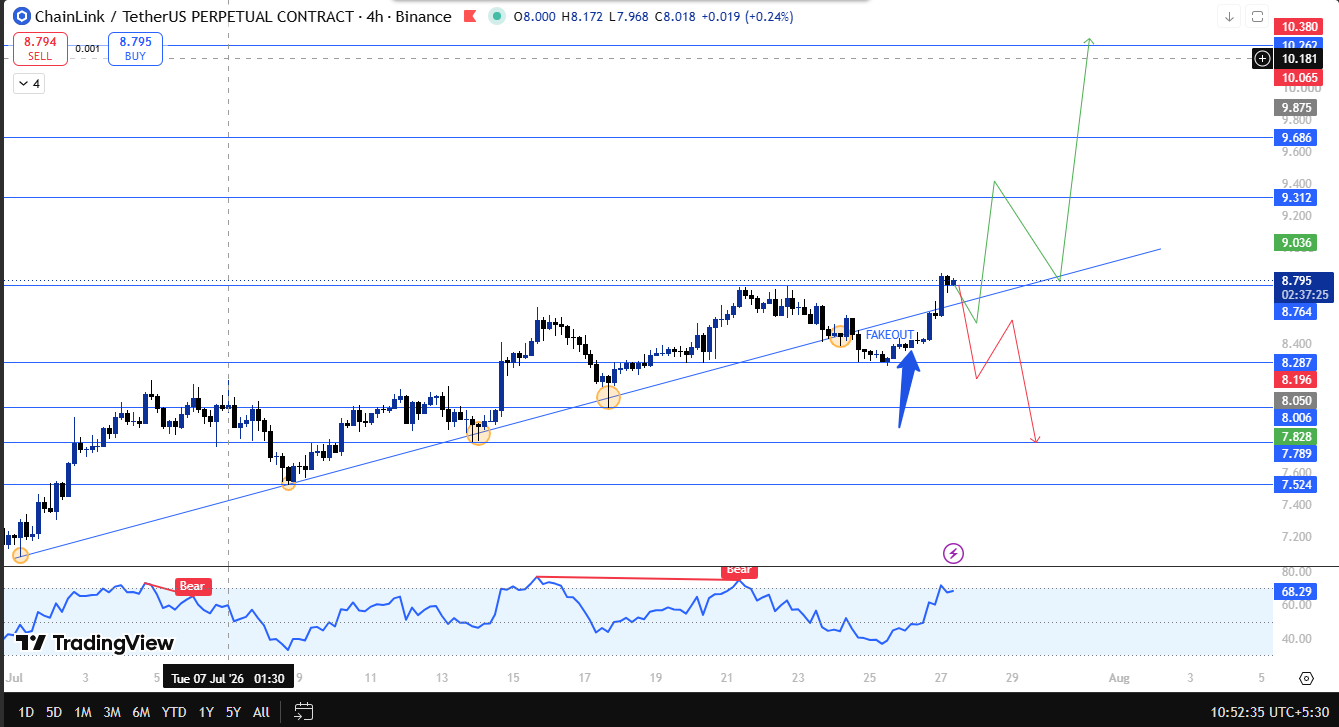This screenshot has width=1339, height=727.
Task: Click the change value +0.019 (+0.24%)
Action: tap(749, 17)
